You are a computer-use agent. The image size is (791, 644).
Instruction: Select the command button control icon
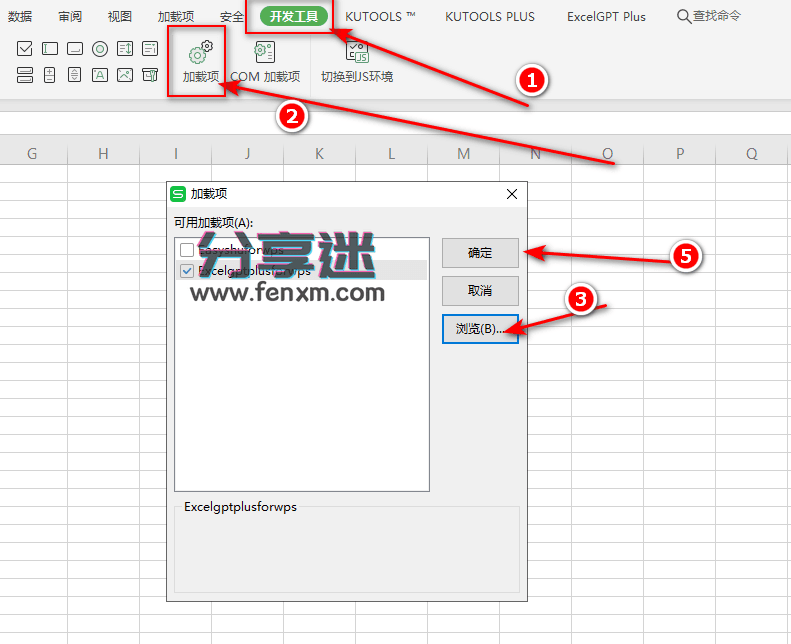tap(75, 48)
